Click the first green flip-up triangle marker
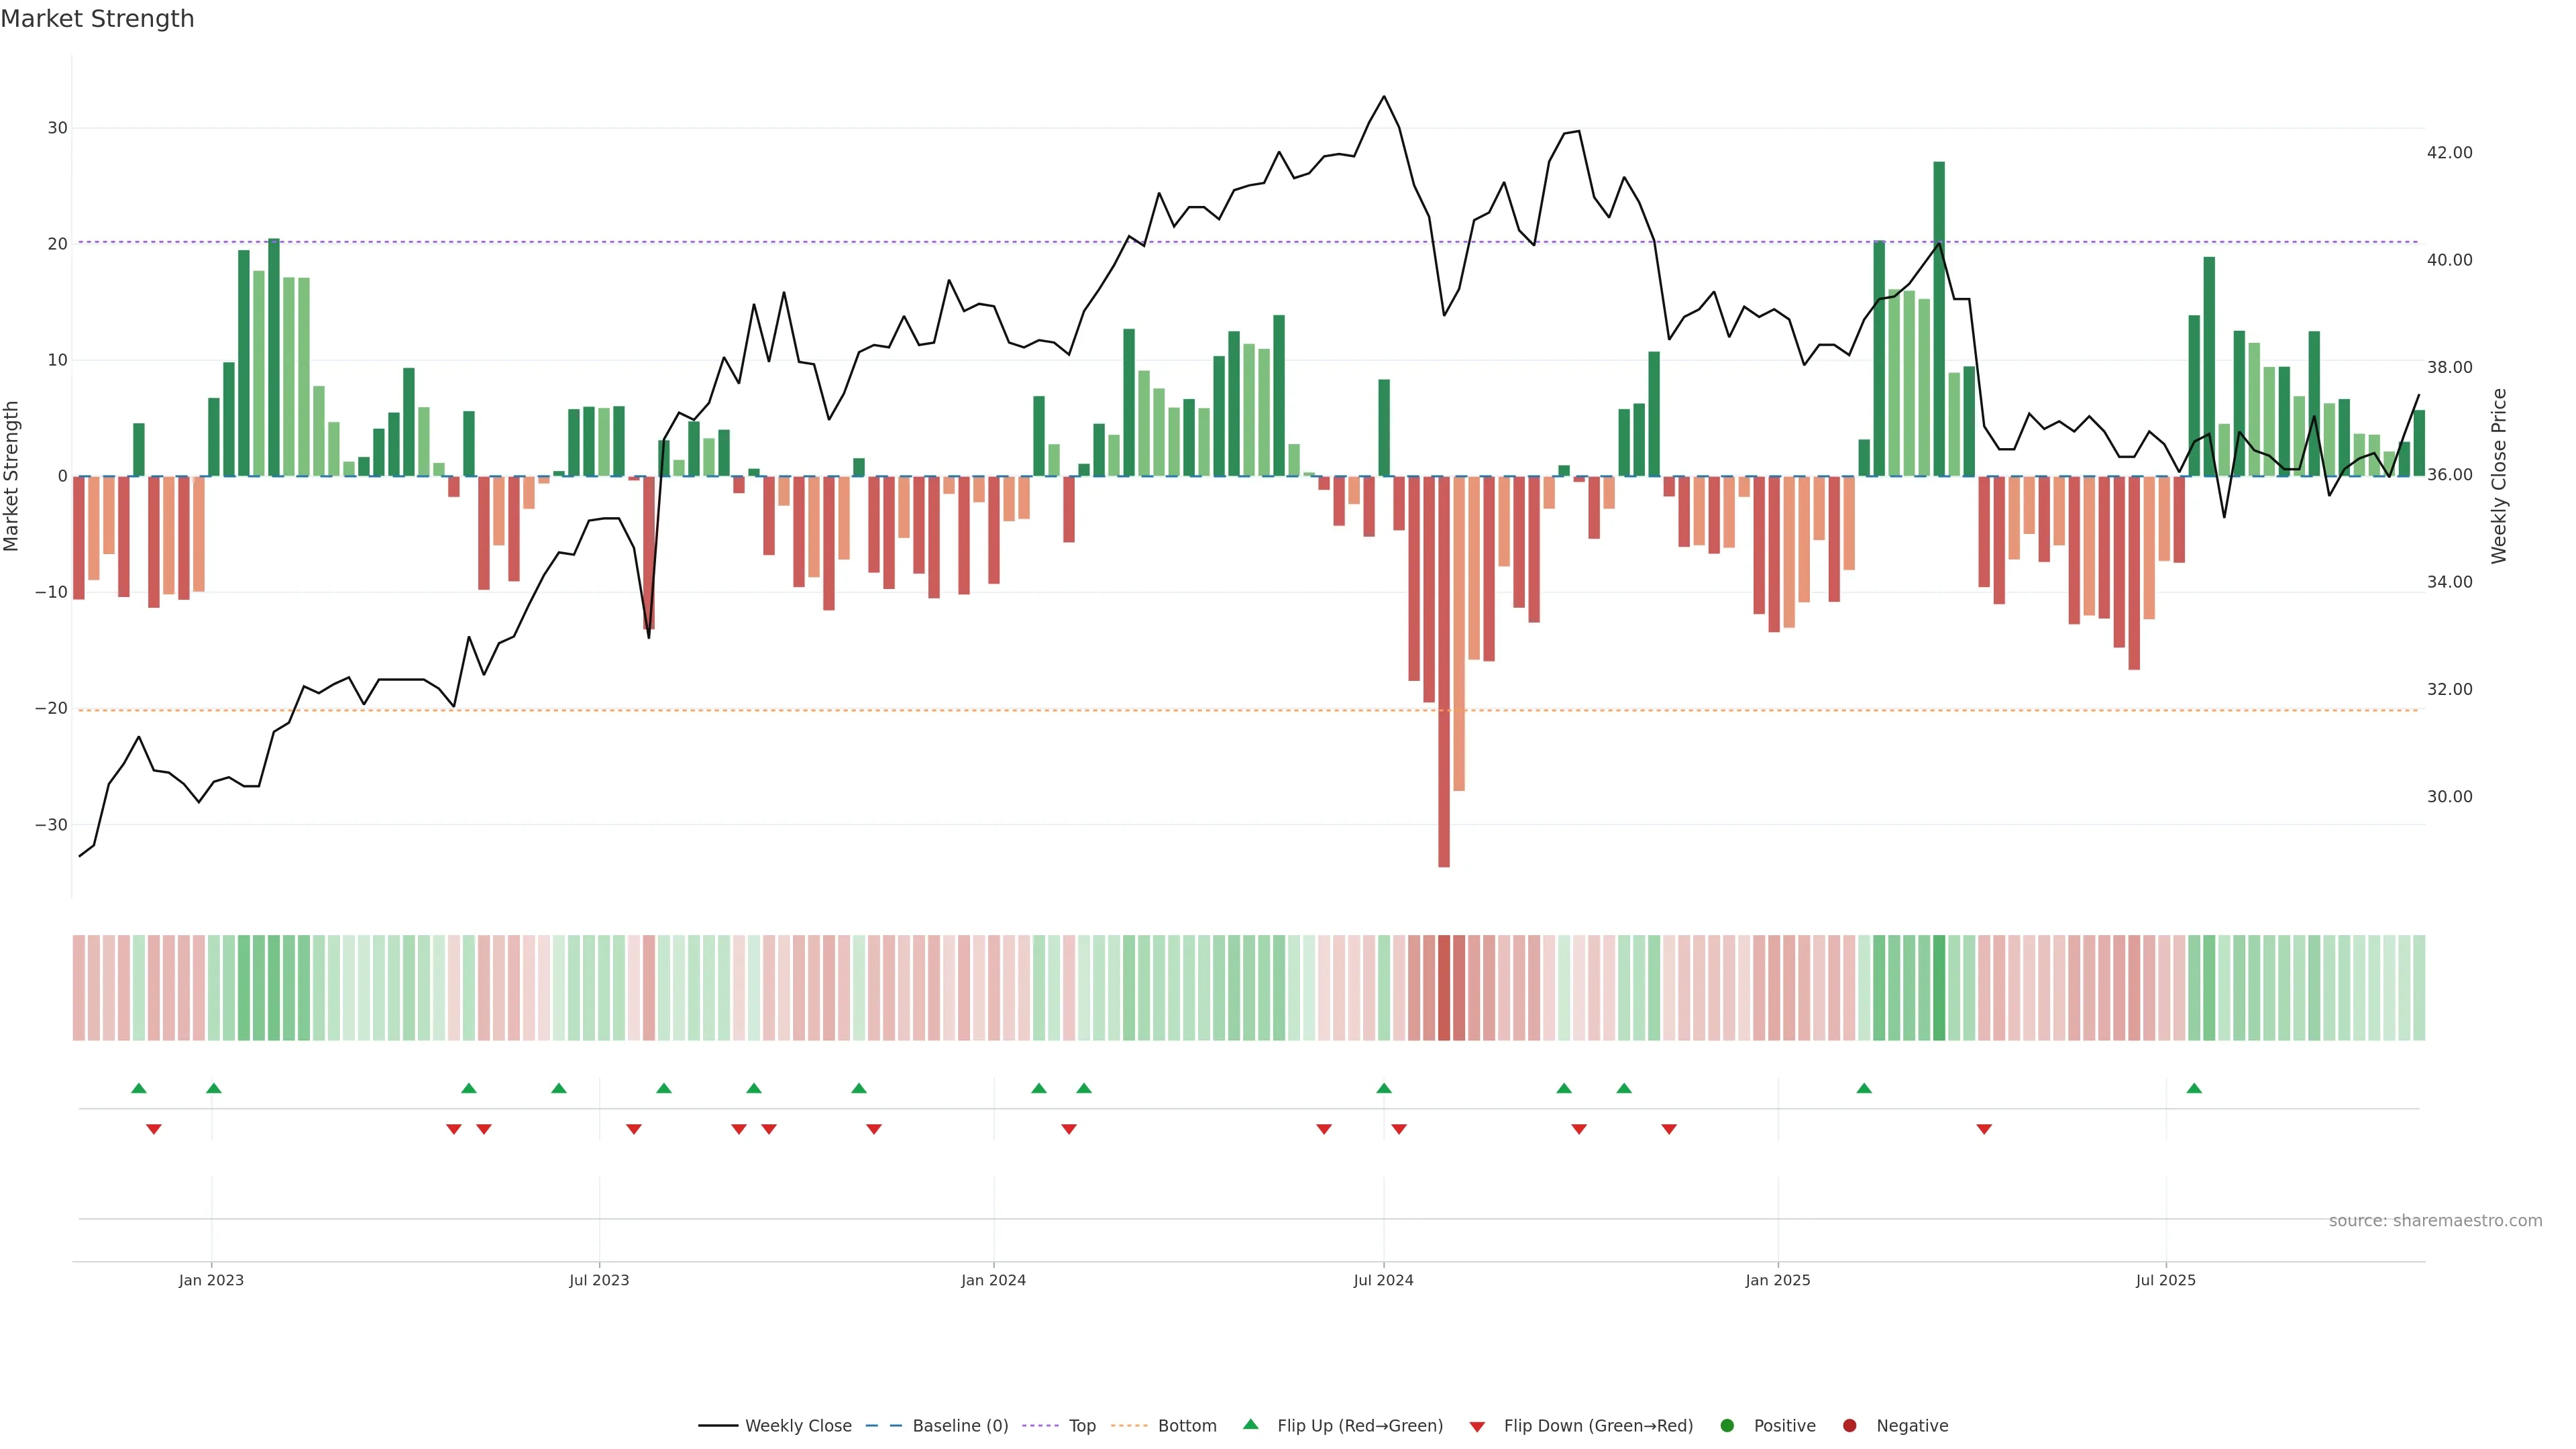Image resolution: width=2576 pixels, height=1449 pixels. (x=139, y=1088)
